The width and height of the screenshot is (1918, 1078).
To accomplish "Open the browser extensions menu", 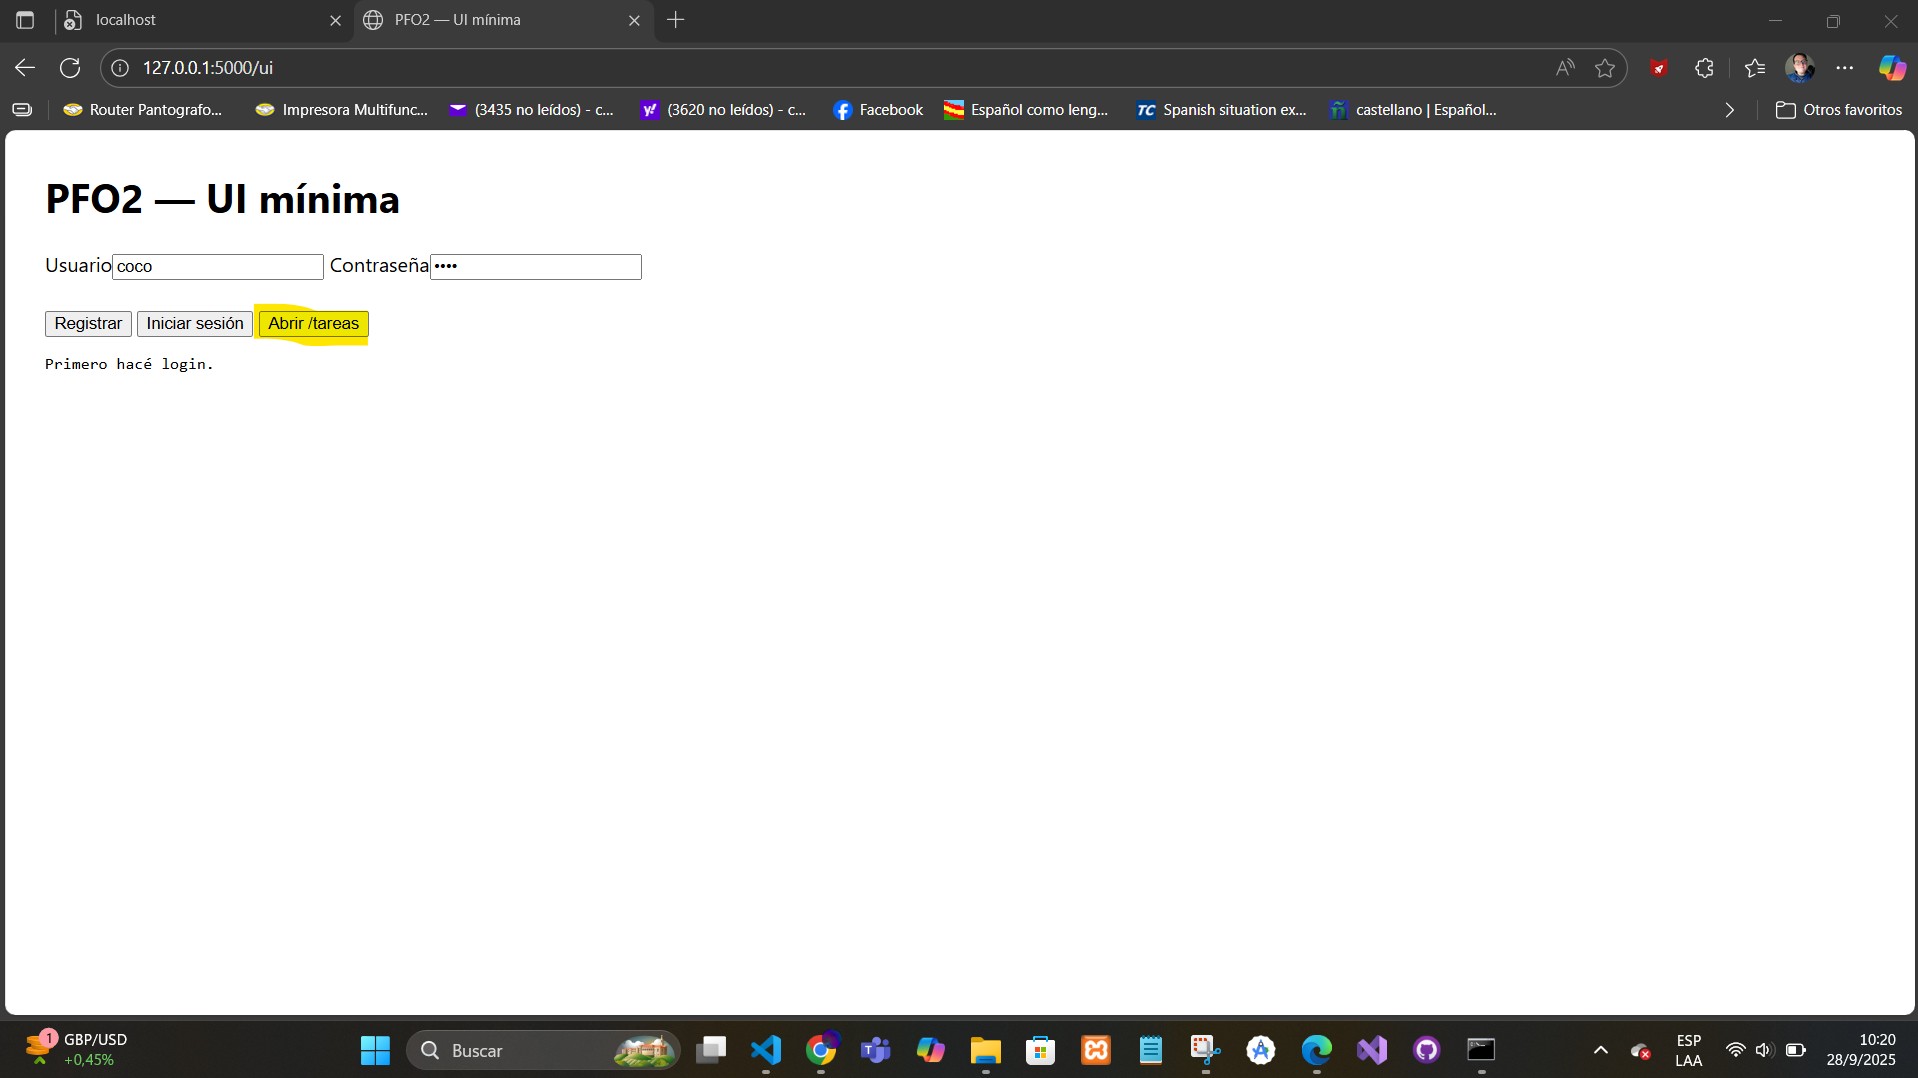I will (1705, 68).
